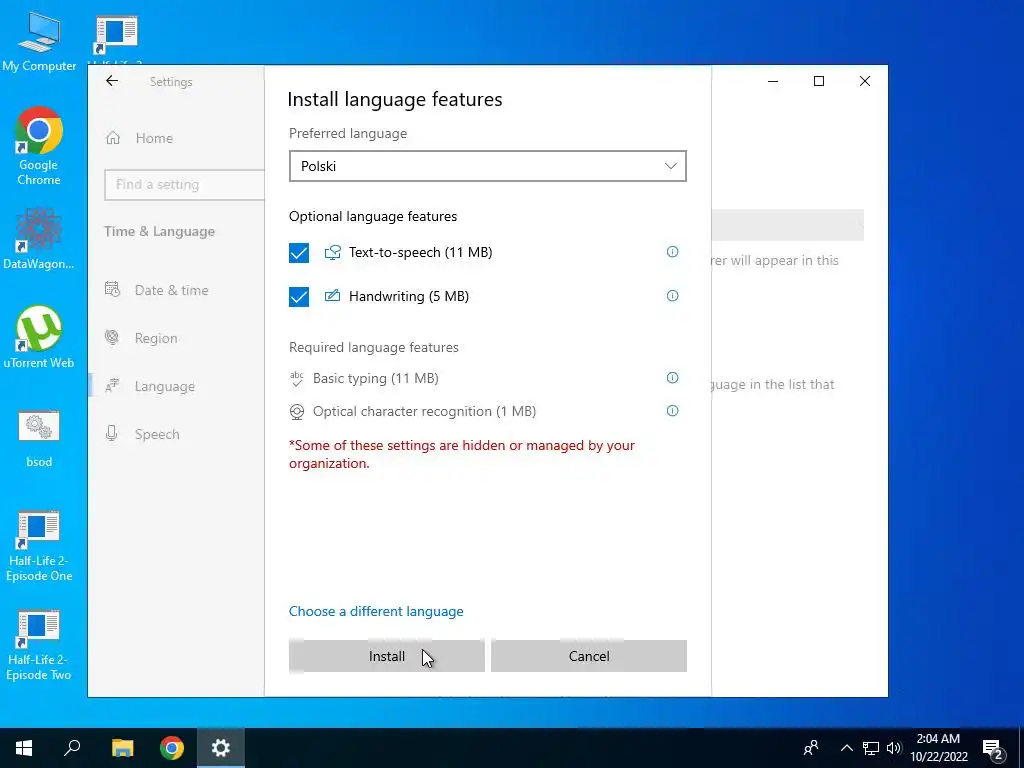Select Half-Life 2 Episode Two shortcut
The width and height of the screenshot is (1024, 768).
(39, 645)
